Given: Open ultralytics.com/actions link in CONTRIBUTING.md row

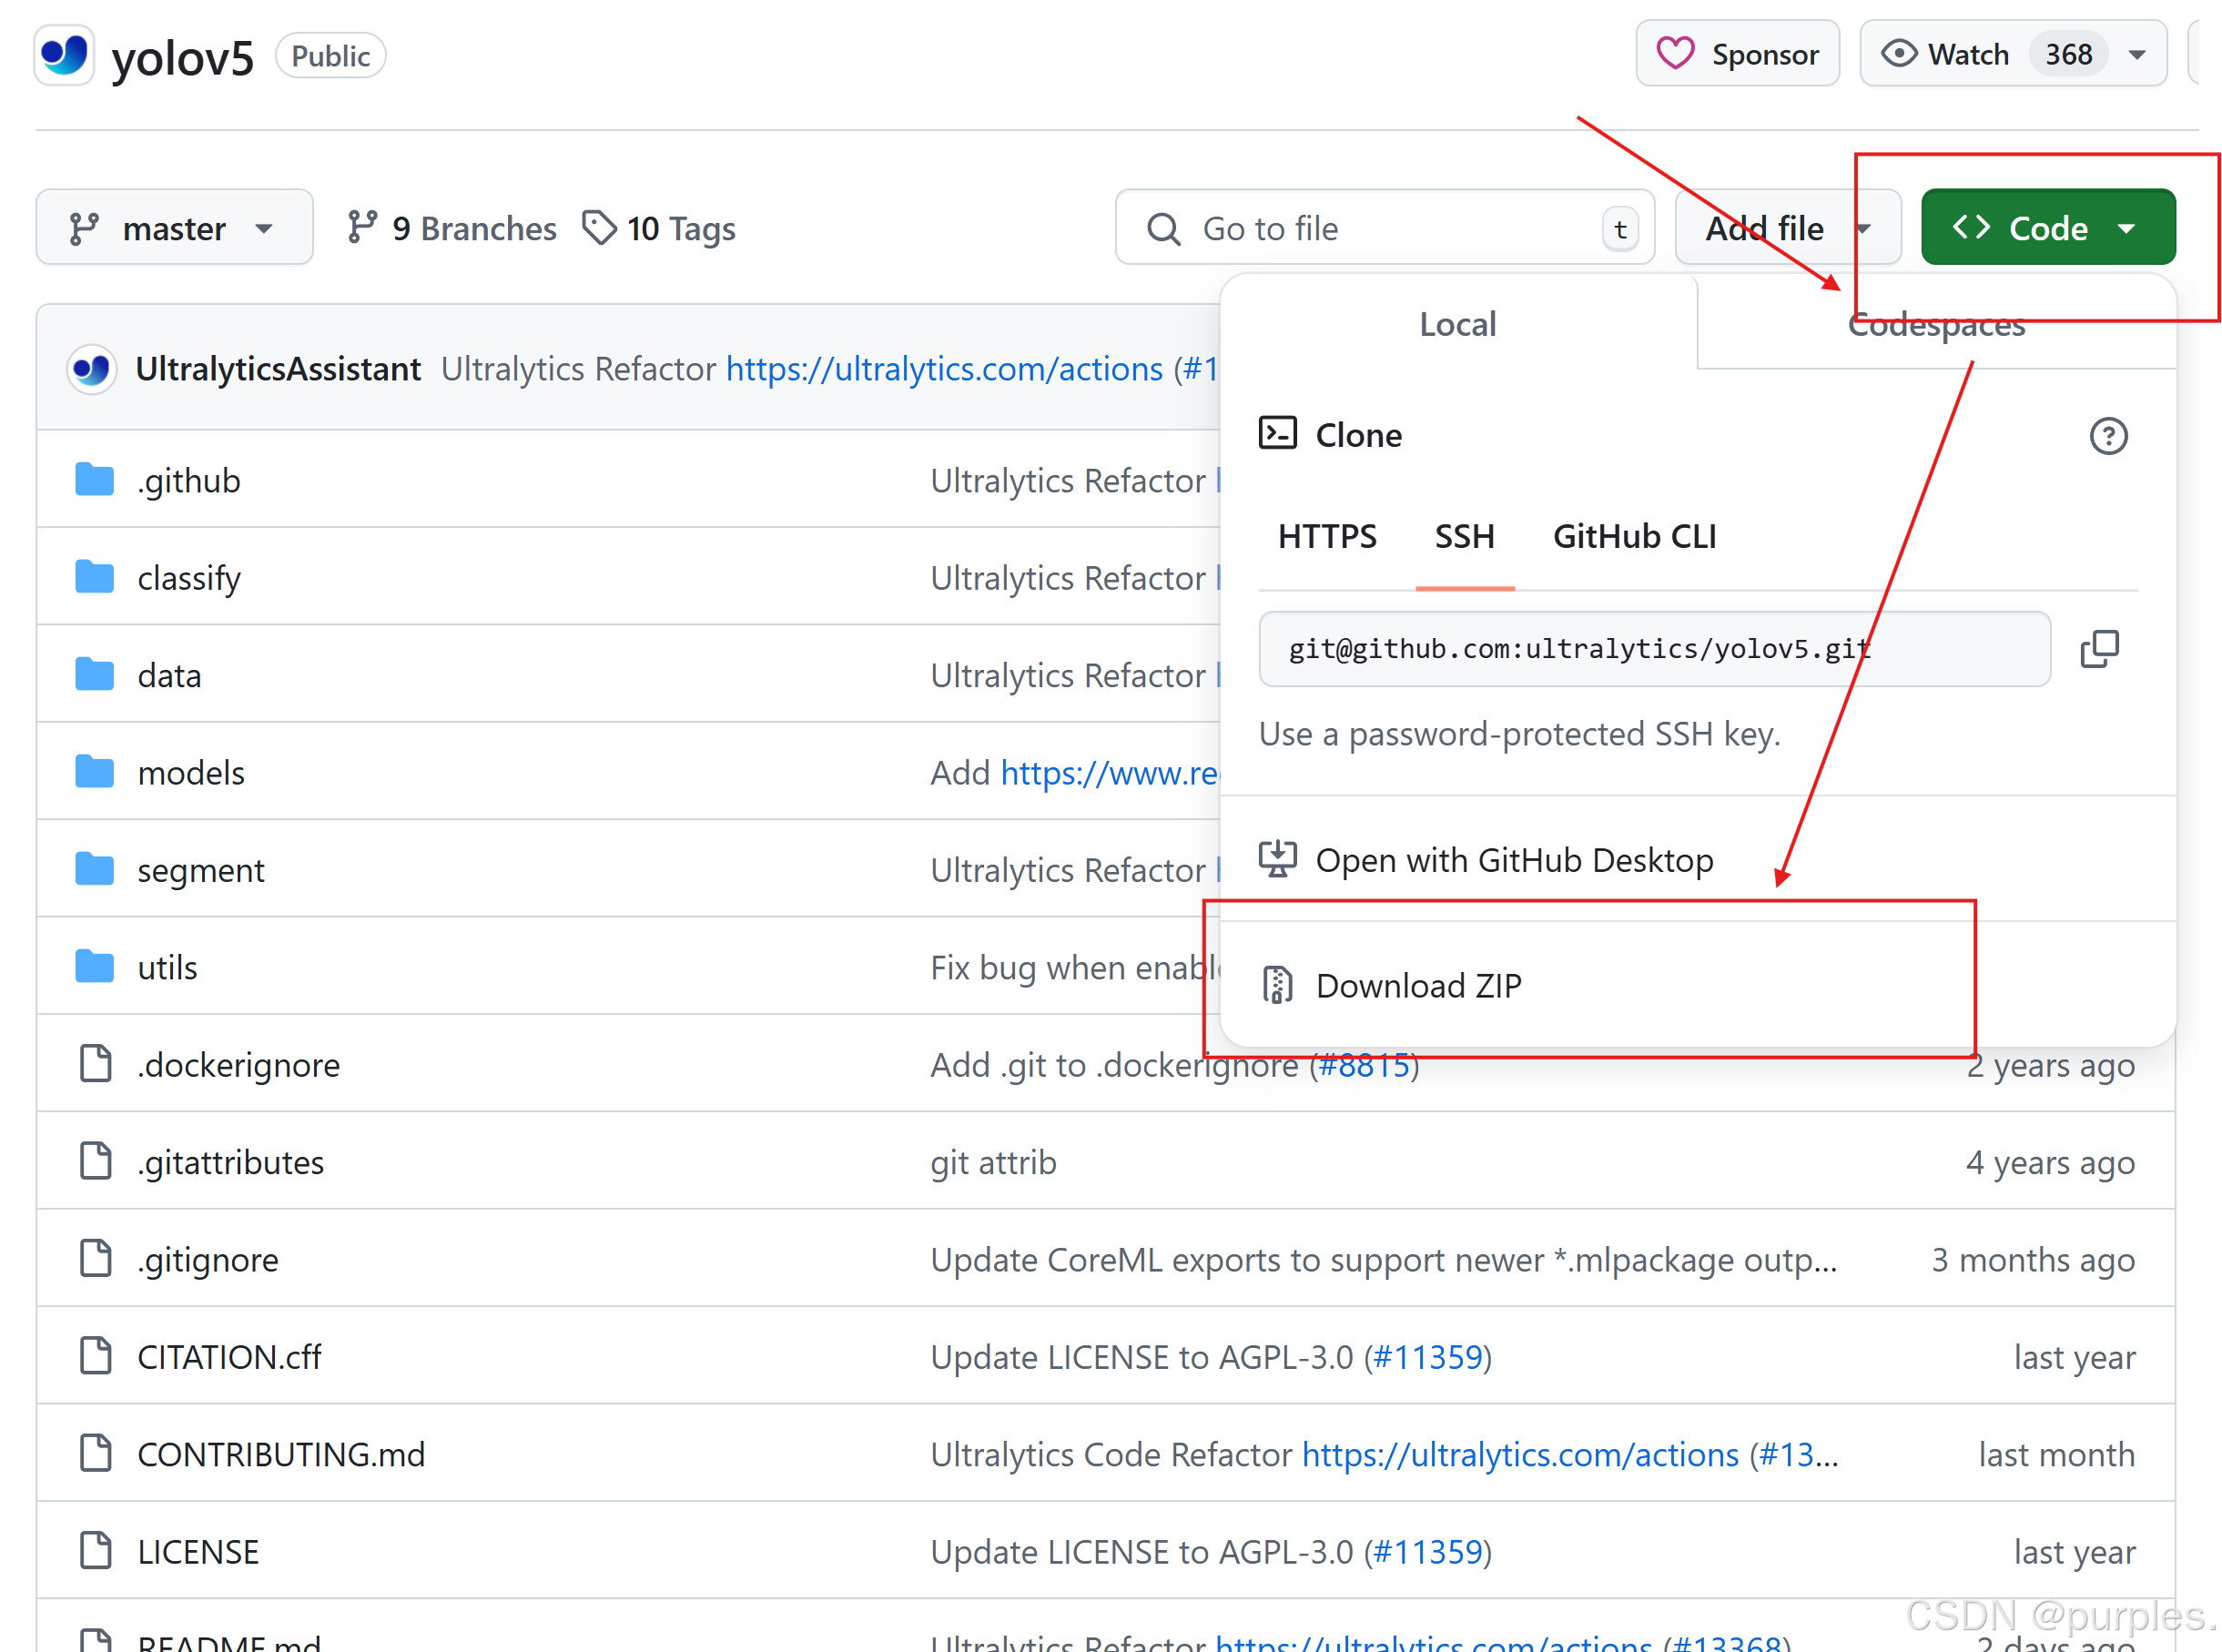Looking at the screenshot, I should click(x=1520, y=1455).
